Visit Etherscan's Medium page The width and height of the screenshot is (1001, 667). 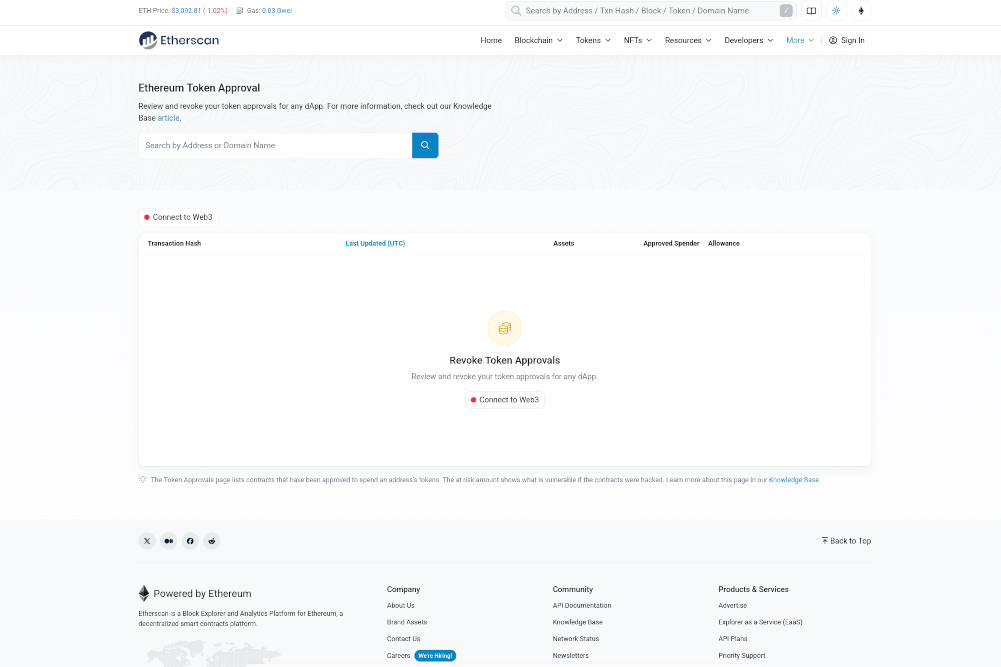tap(168, 540)
